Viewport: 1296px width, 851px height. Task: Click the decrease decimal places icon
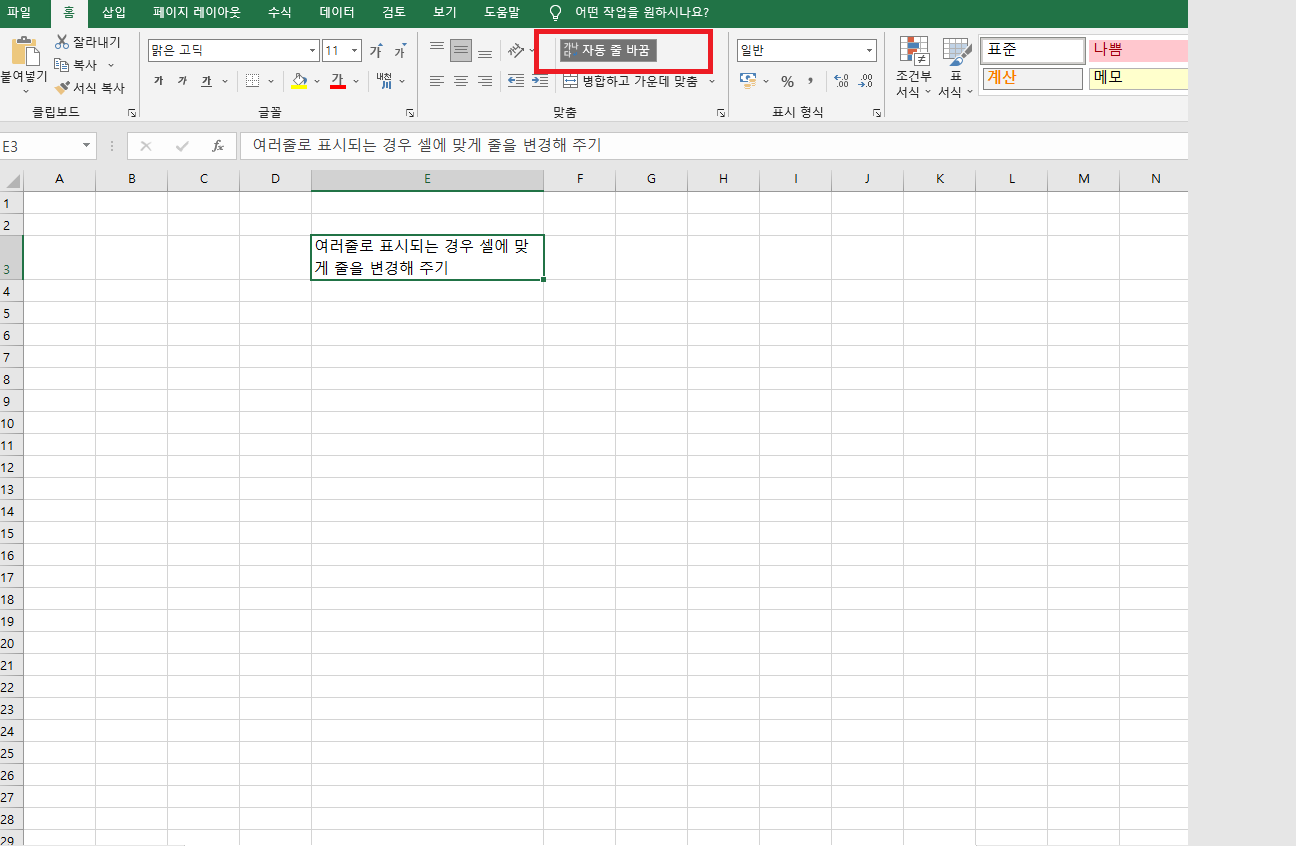tap(866, 81)
